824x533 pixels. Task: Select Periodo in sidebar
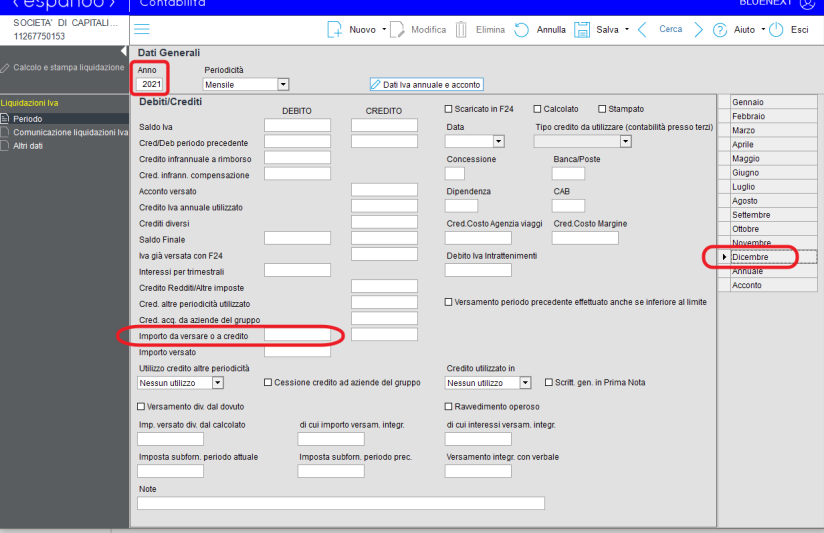tap(27, 119)
